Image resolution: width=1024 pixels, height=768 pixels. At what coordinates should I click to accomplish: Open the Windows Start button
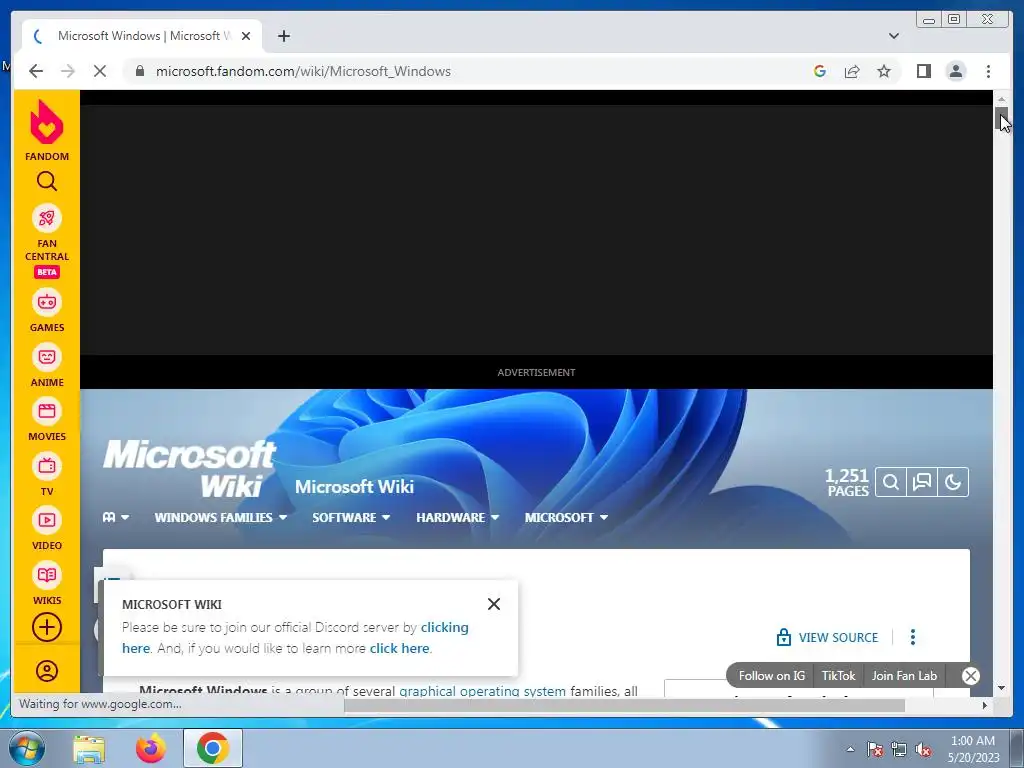tap(27, 748)
